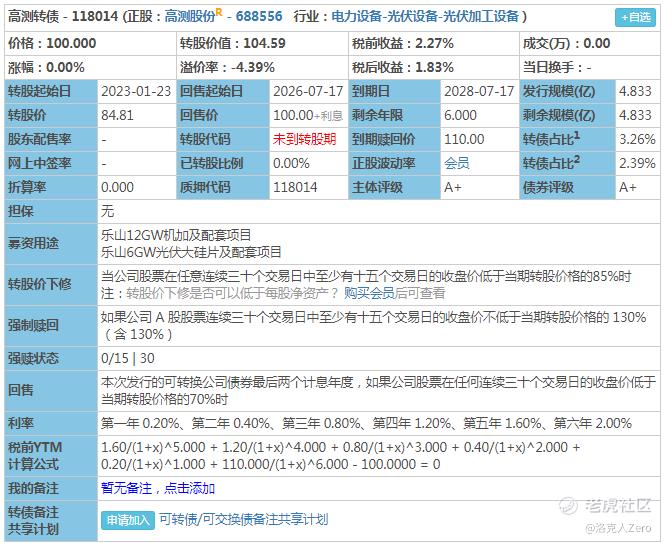Select the 税前收益：2.27% text
The height and width of the screenshot is (543, 664).
pyautogui.click(x=403, y=43)
